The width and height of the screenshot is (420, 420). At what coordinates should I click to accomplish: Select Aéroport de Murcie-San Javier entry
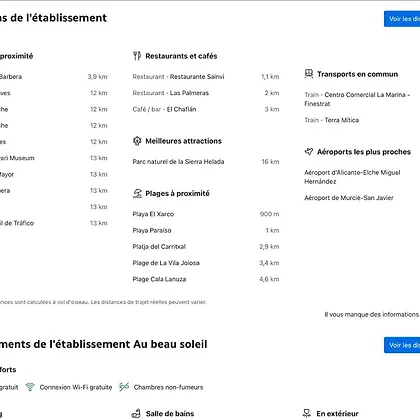pos(349,198)
